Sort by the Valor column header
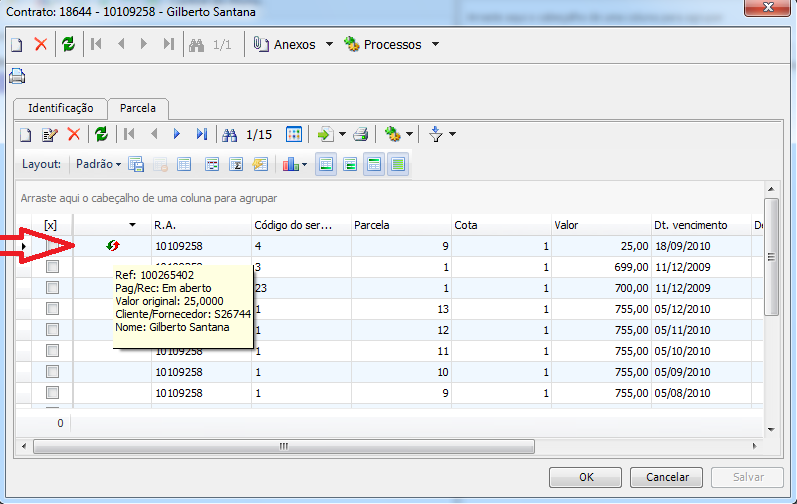This screenshot has width=797, height=504. tap(601, 225)
